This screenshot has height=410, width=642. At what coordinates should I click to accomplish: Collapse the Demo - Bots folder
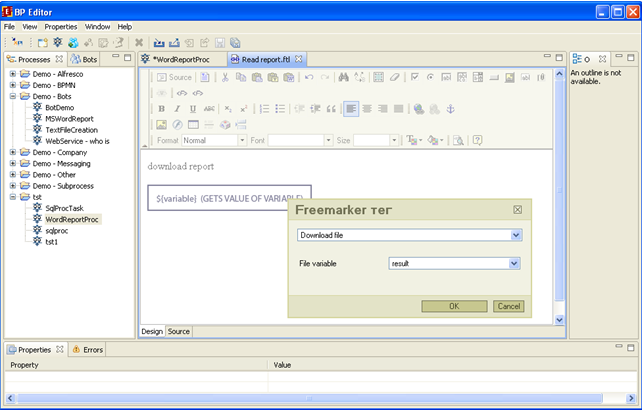tap(13, 96)
